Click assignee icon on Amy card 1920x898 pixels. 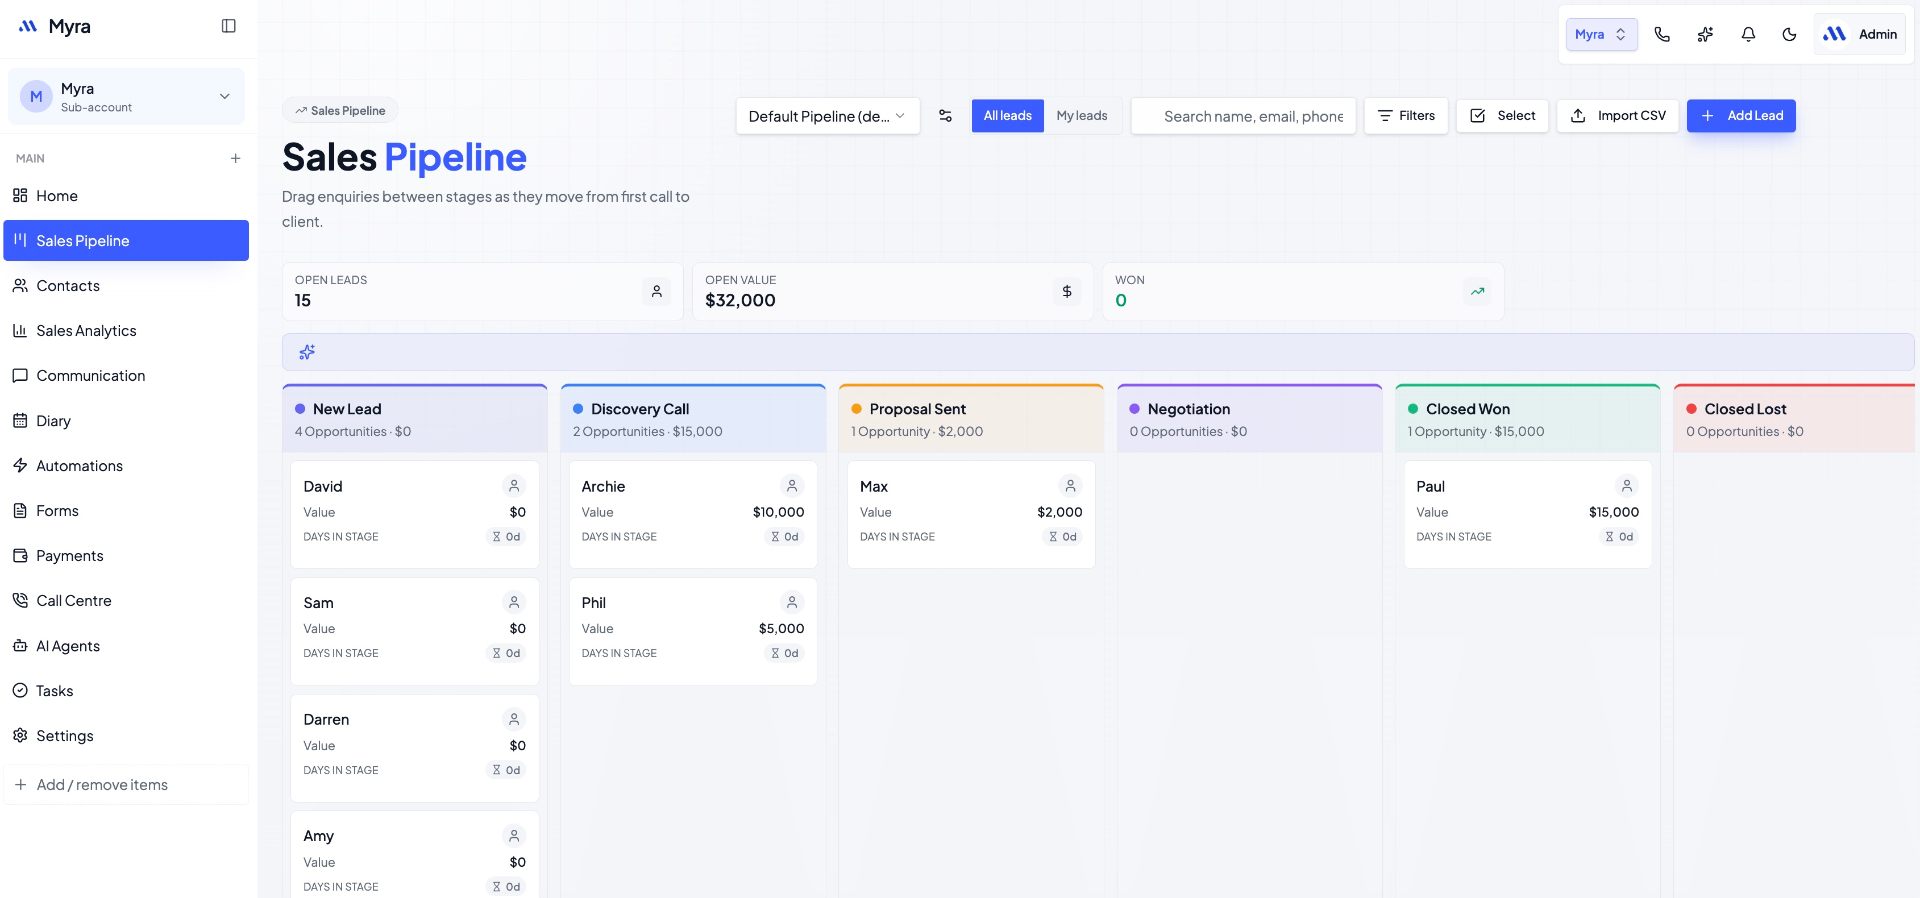[514, 836]
